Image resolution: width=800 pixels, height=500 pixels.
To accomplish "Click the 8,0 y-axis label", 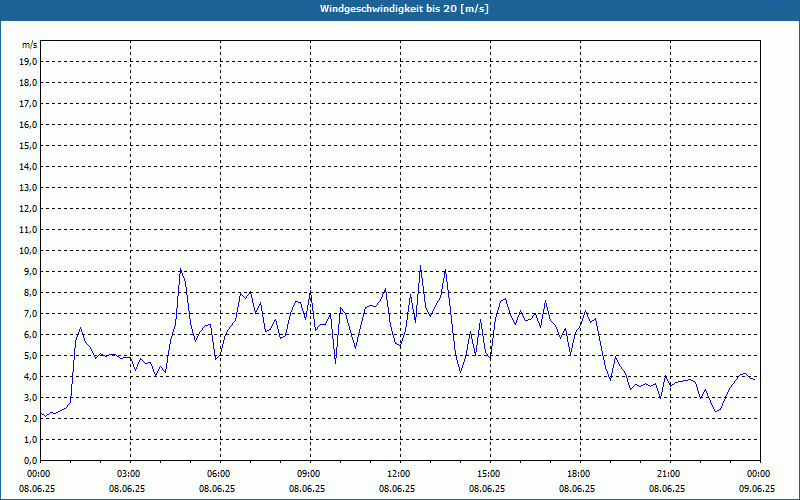I will tap(31, 293).
